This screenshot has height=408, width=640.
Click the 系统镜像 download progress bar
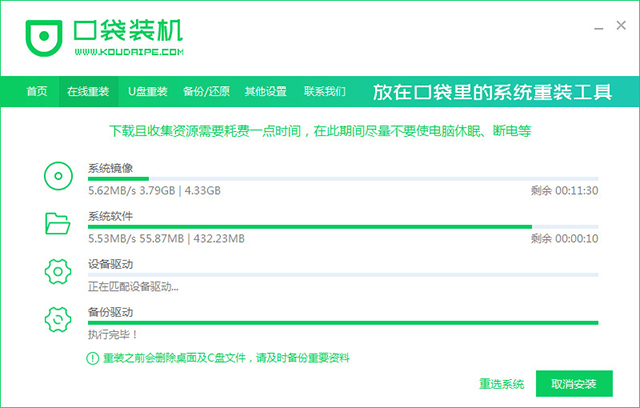pyautogui.click(x=343, y=179)
